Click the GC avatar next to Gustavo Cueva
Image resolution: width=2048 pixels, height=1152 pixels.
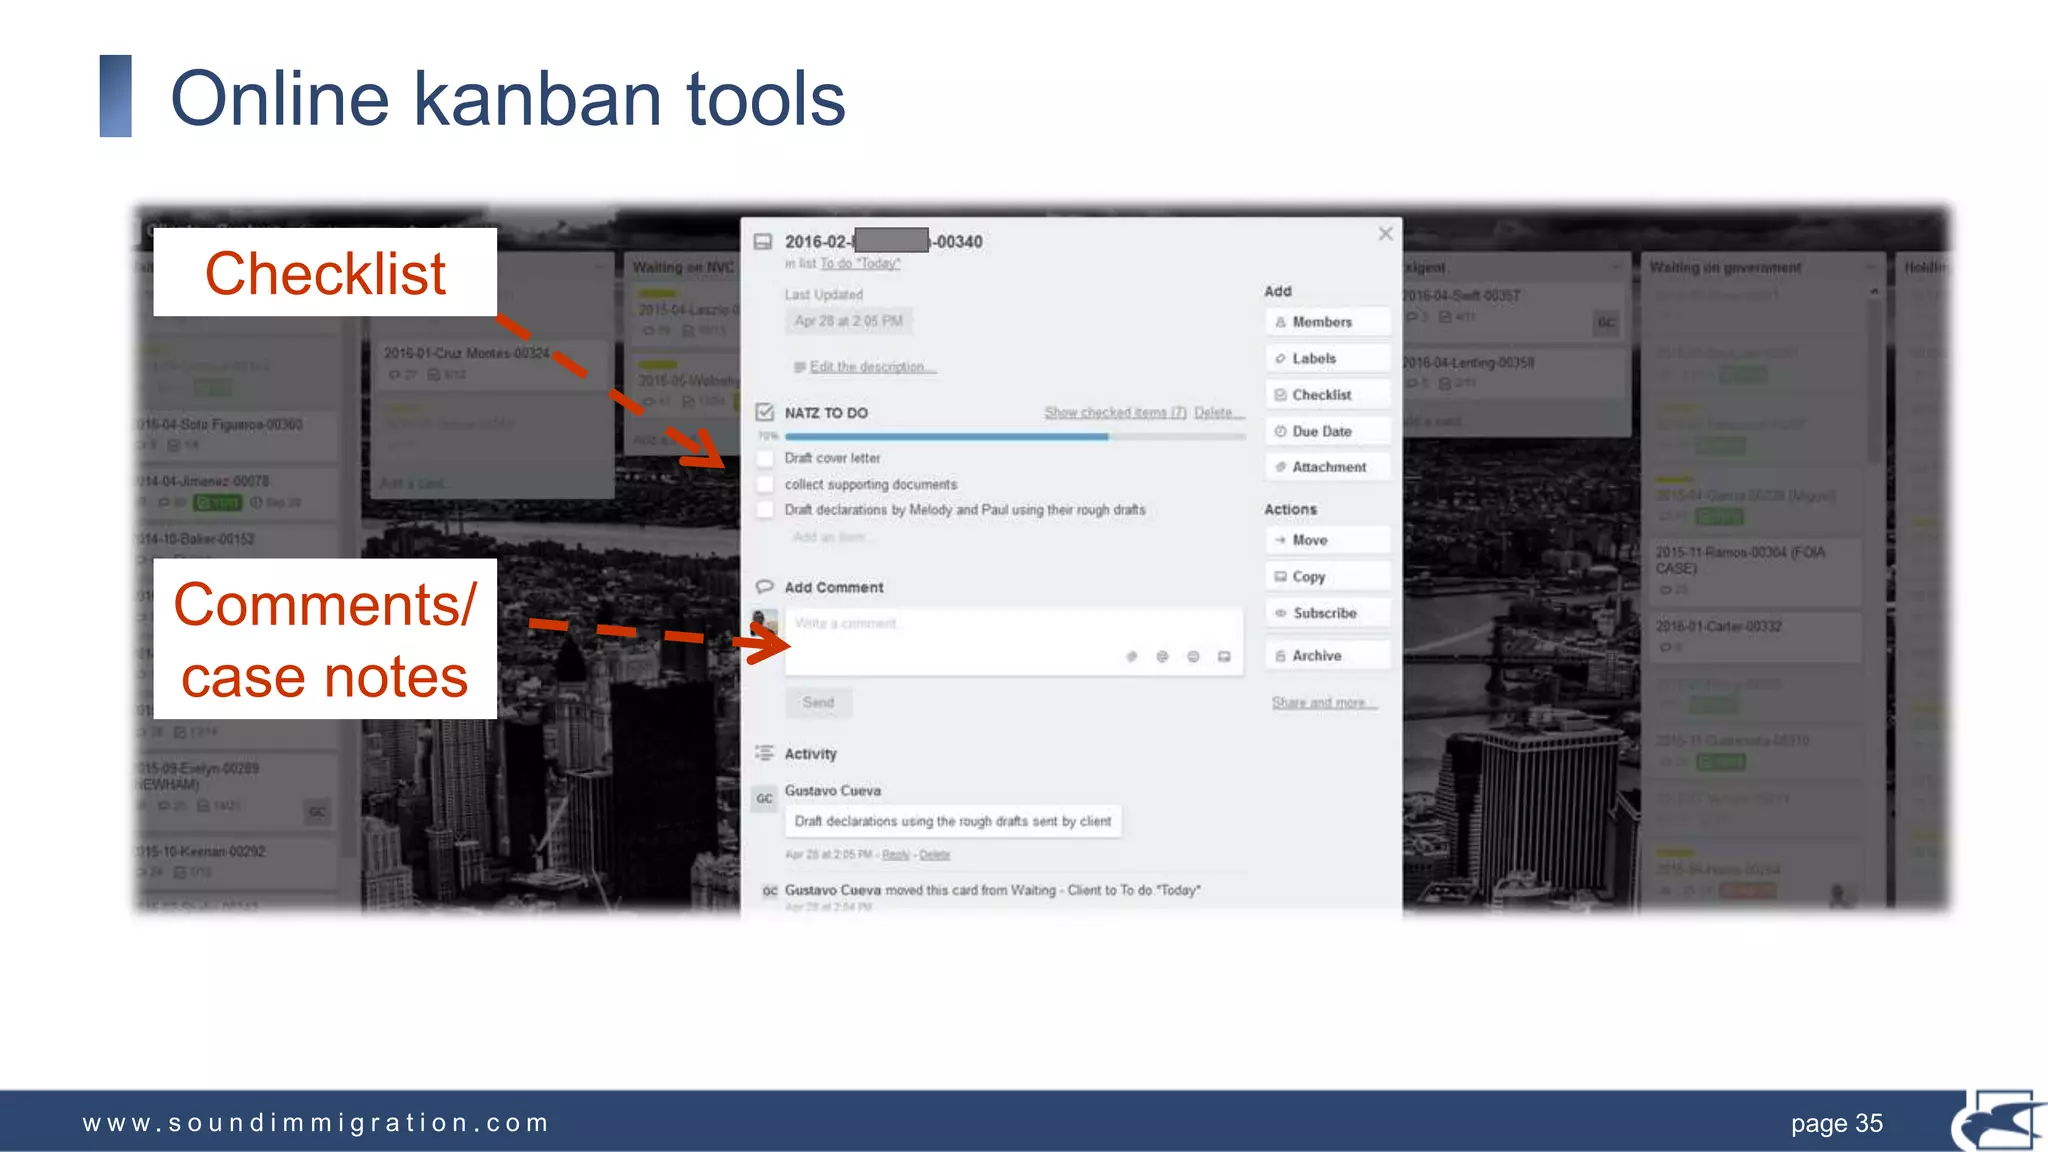pyautogui.click(x=764, y=798)
